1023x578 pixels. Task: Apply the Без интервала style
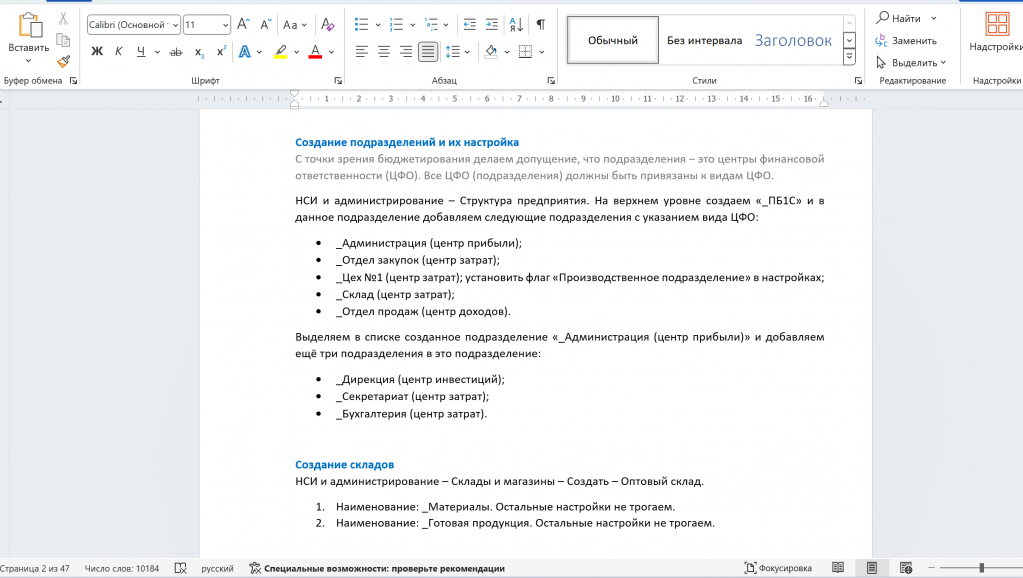coord(705,40)
